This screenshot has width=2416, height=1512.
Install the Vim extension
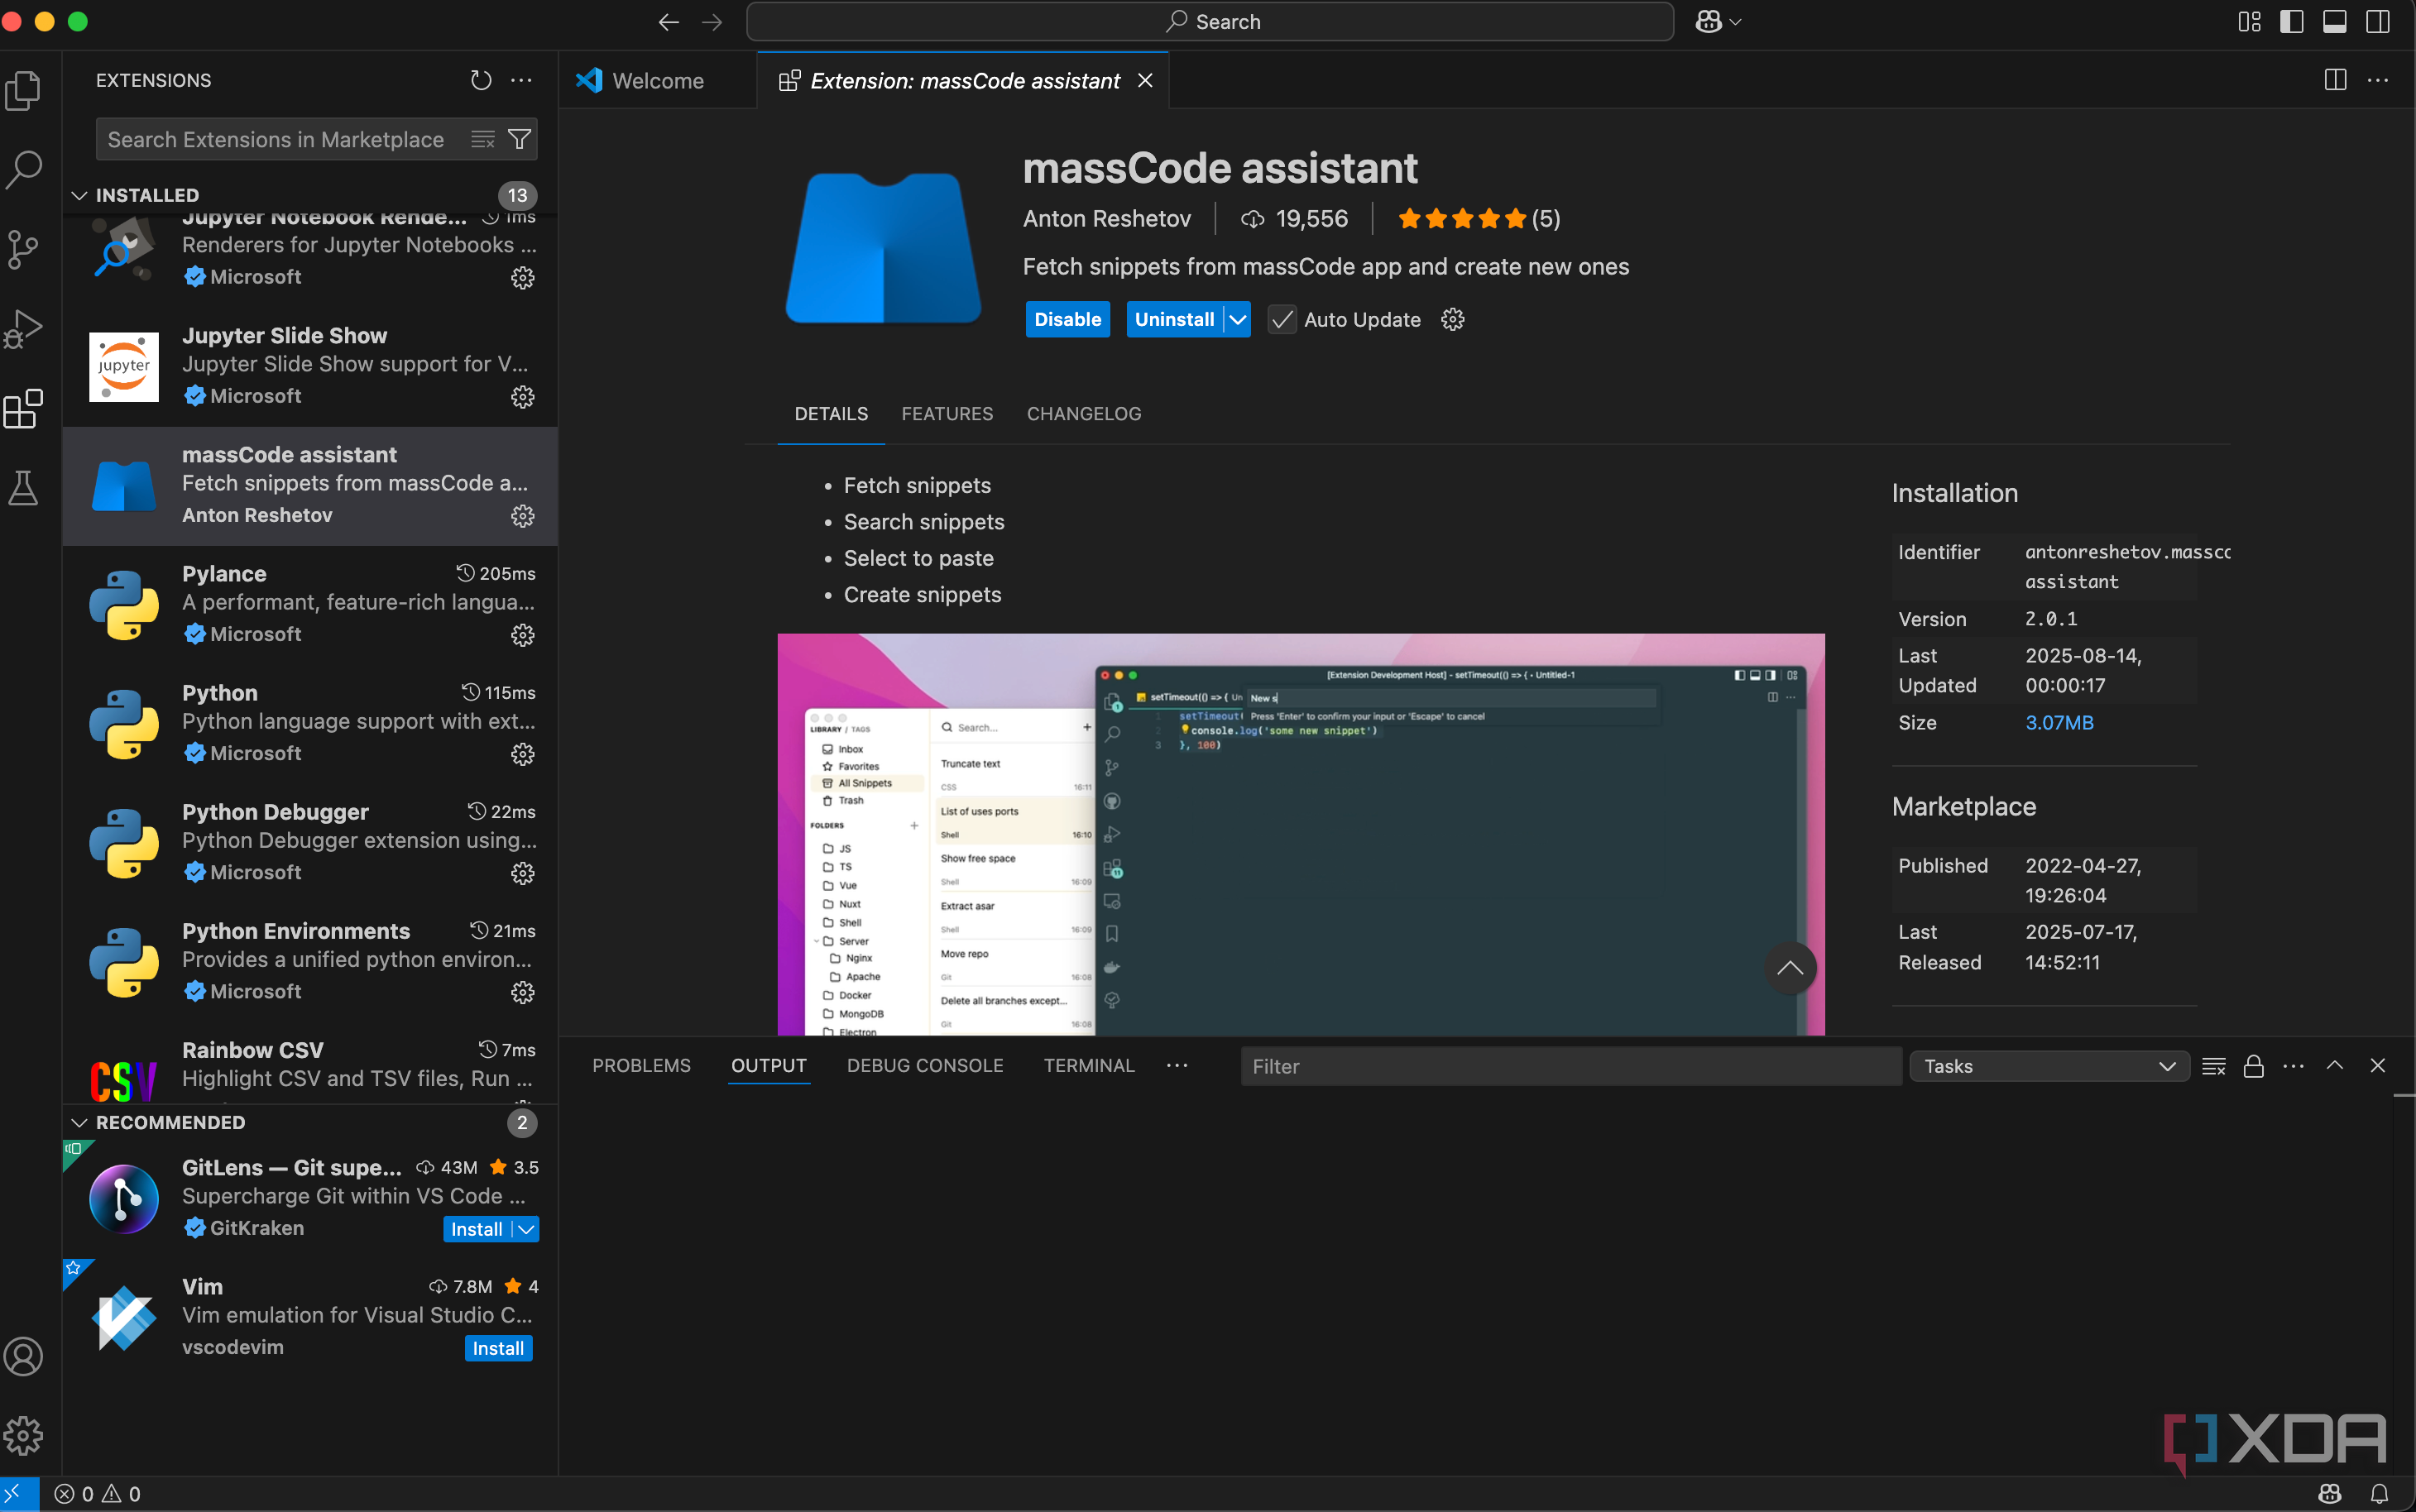498,1348
